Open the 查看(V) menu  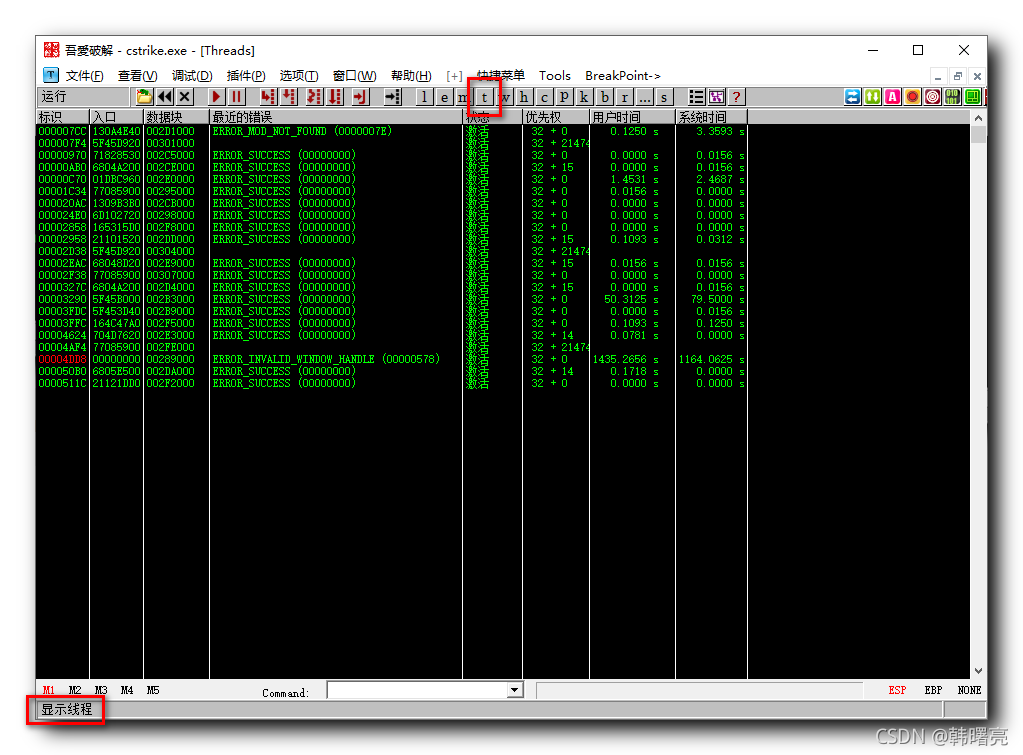click(x=138, y=76)
